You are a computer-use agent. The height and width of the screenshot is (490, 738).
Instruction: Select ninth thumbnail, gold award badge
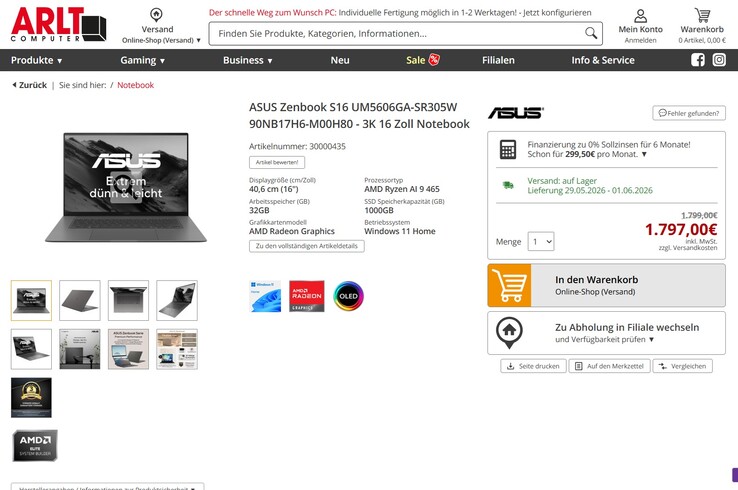[x=31, y=397]
